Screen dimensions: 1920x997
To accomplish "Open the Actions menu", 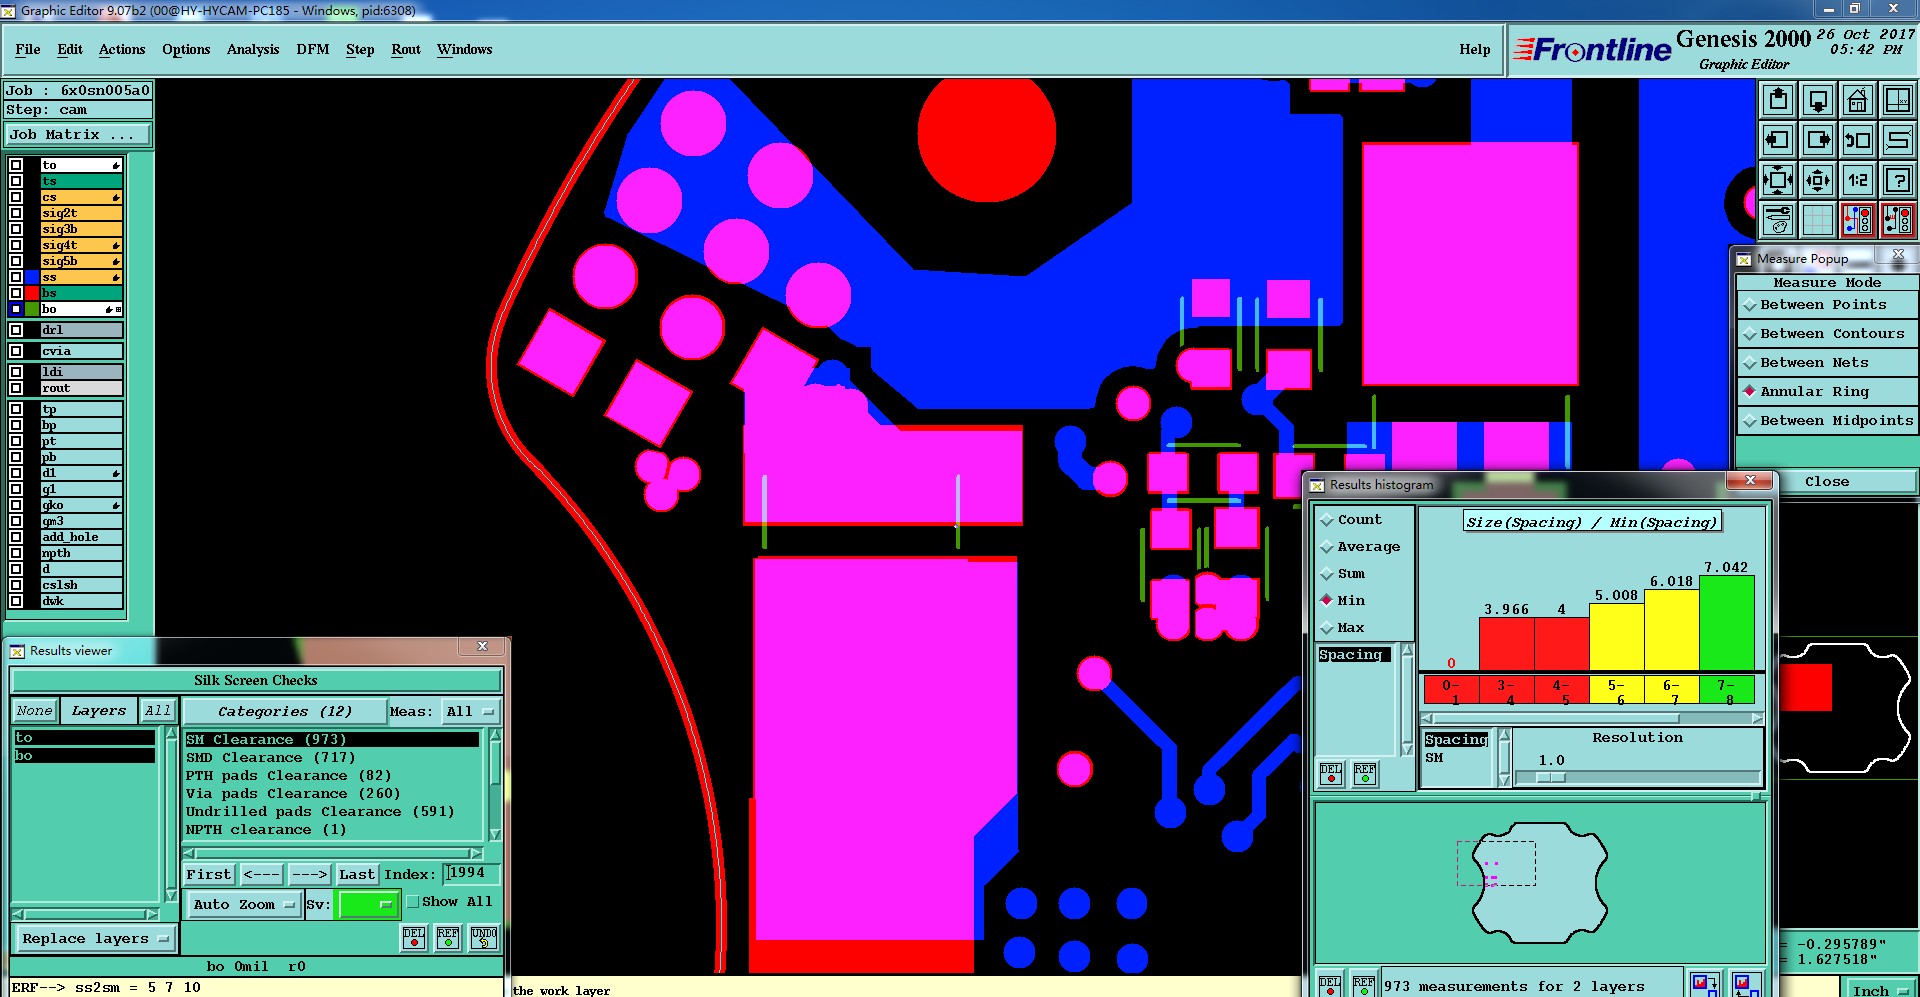I will 122,49.
